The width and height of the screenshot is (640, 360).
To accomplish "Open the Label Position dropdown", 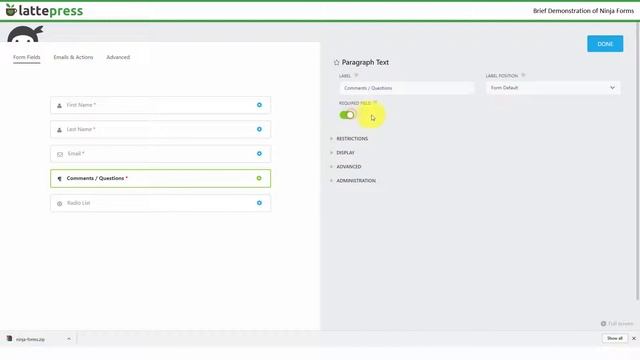I will 553,88.
